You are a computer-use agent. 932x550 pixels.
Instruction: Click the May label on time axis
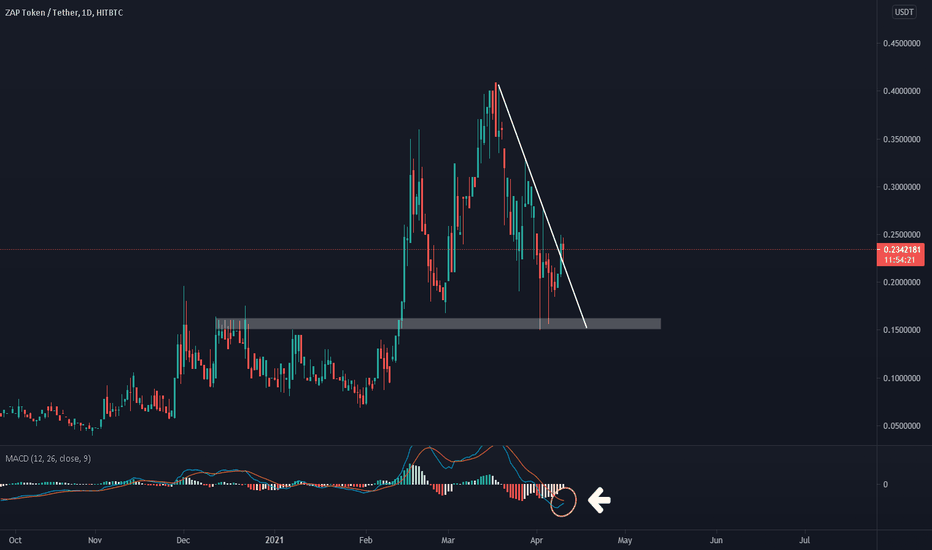click(625, 540)
